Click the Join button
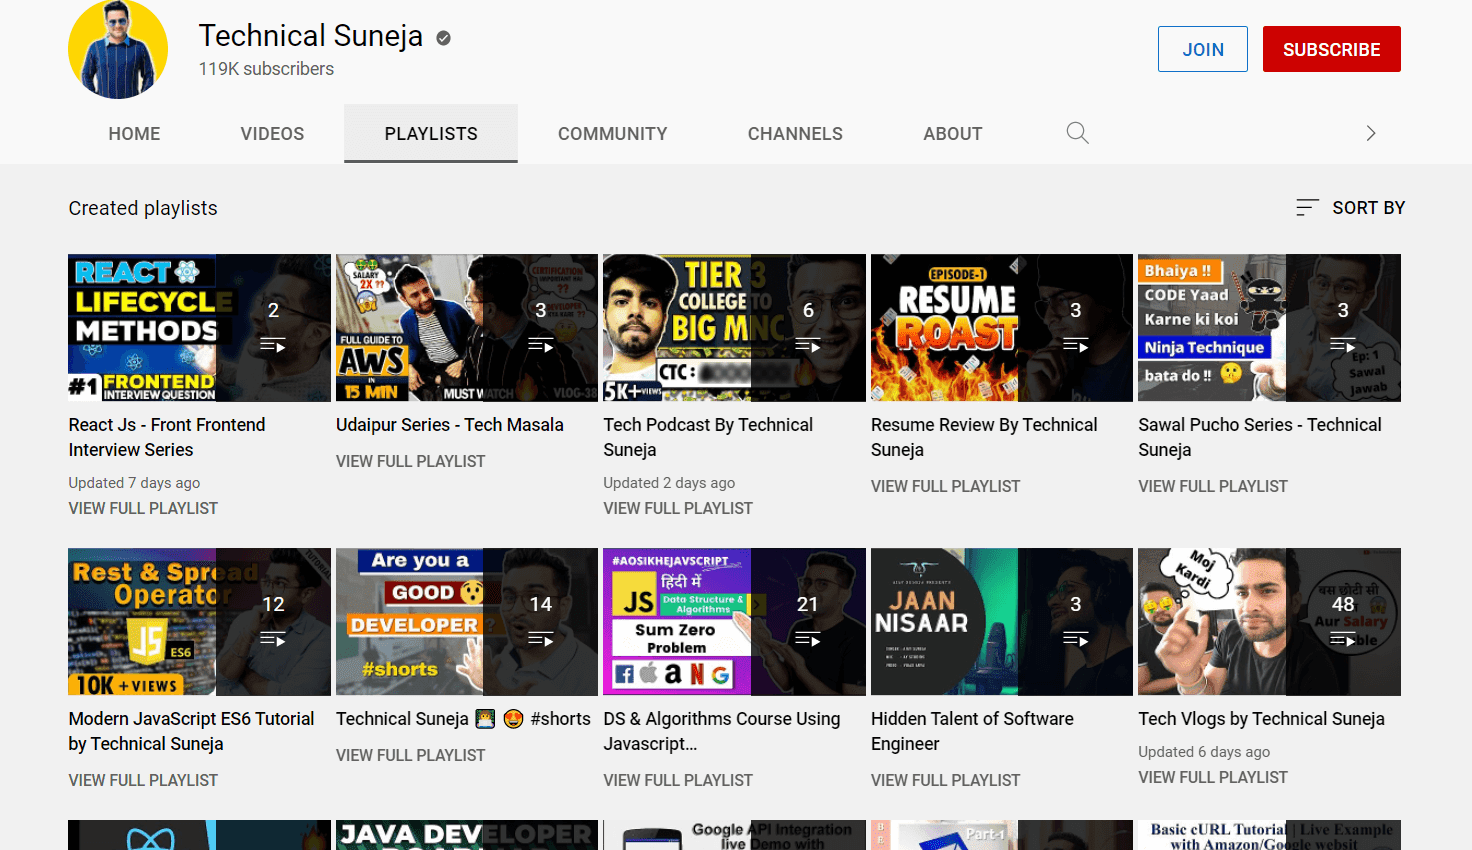Viewport: 1472px width, 850px height. [1203, 49]
